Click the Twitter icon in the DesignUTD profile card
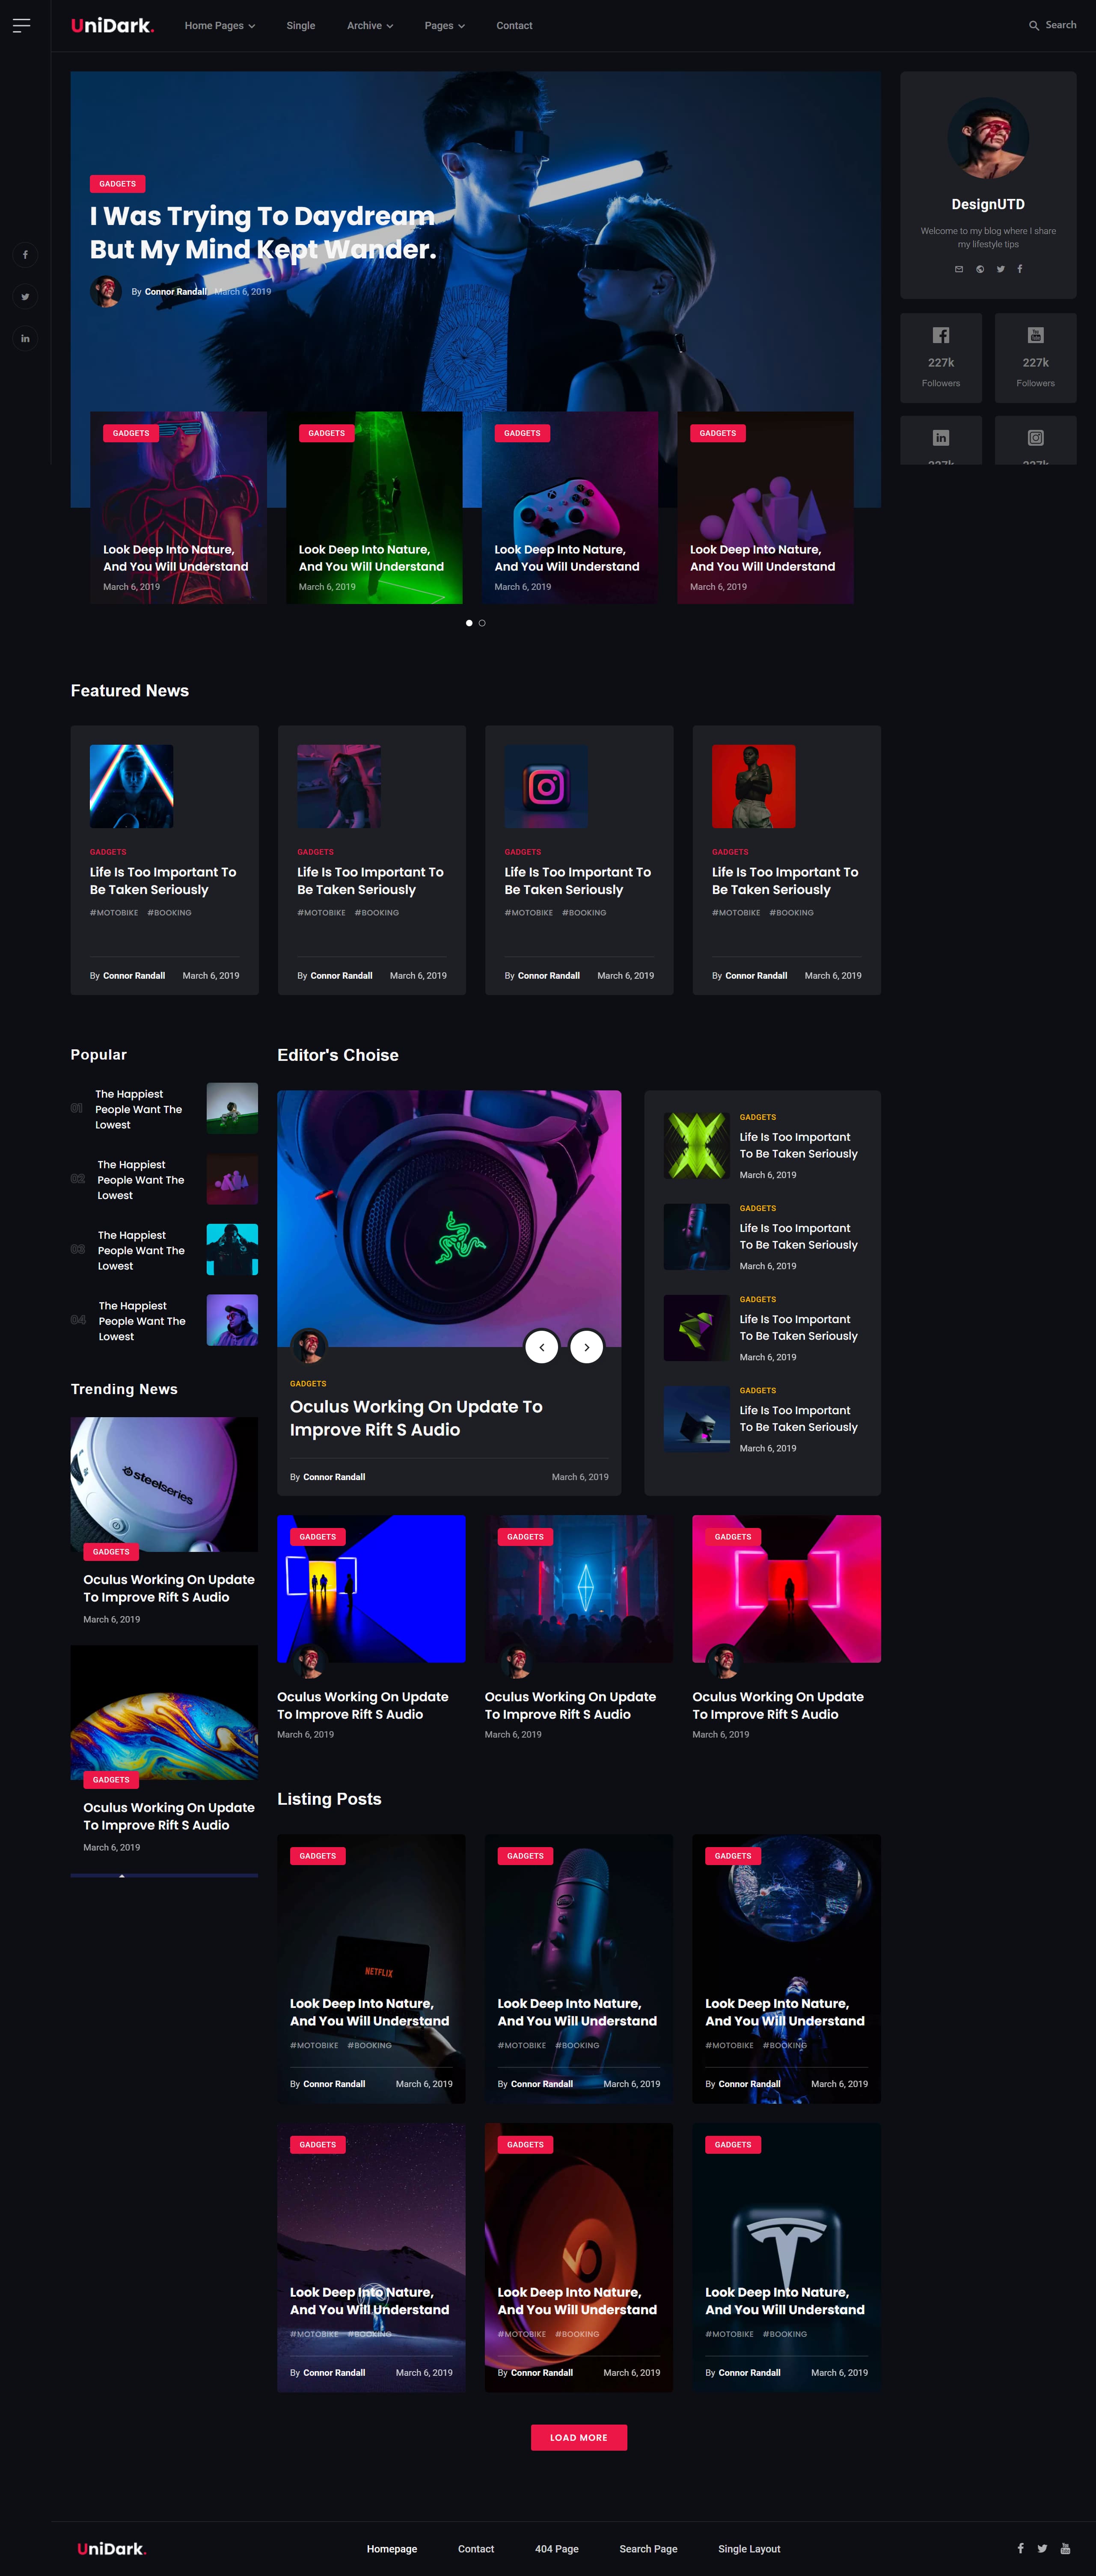 tap(1000, 269)
